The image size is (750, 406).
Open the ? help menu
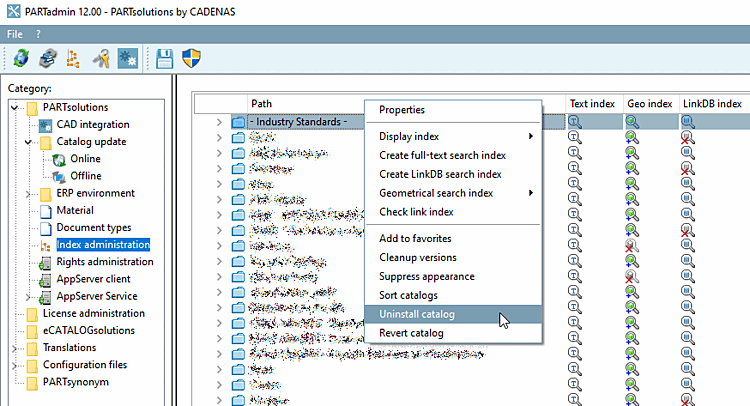[x=38, y=34]
